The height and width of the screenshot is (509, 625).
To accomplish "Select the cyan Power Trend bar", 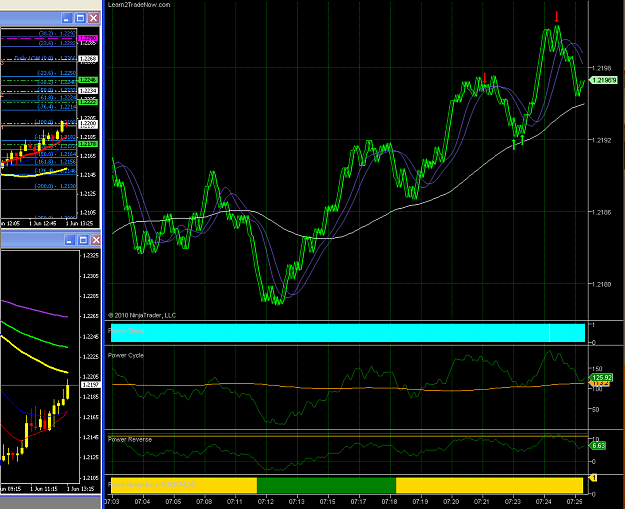I will [348, 333].
